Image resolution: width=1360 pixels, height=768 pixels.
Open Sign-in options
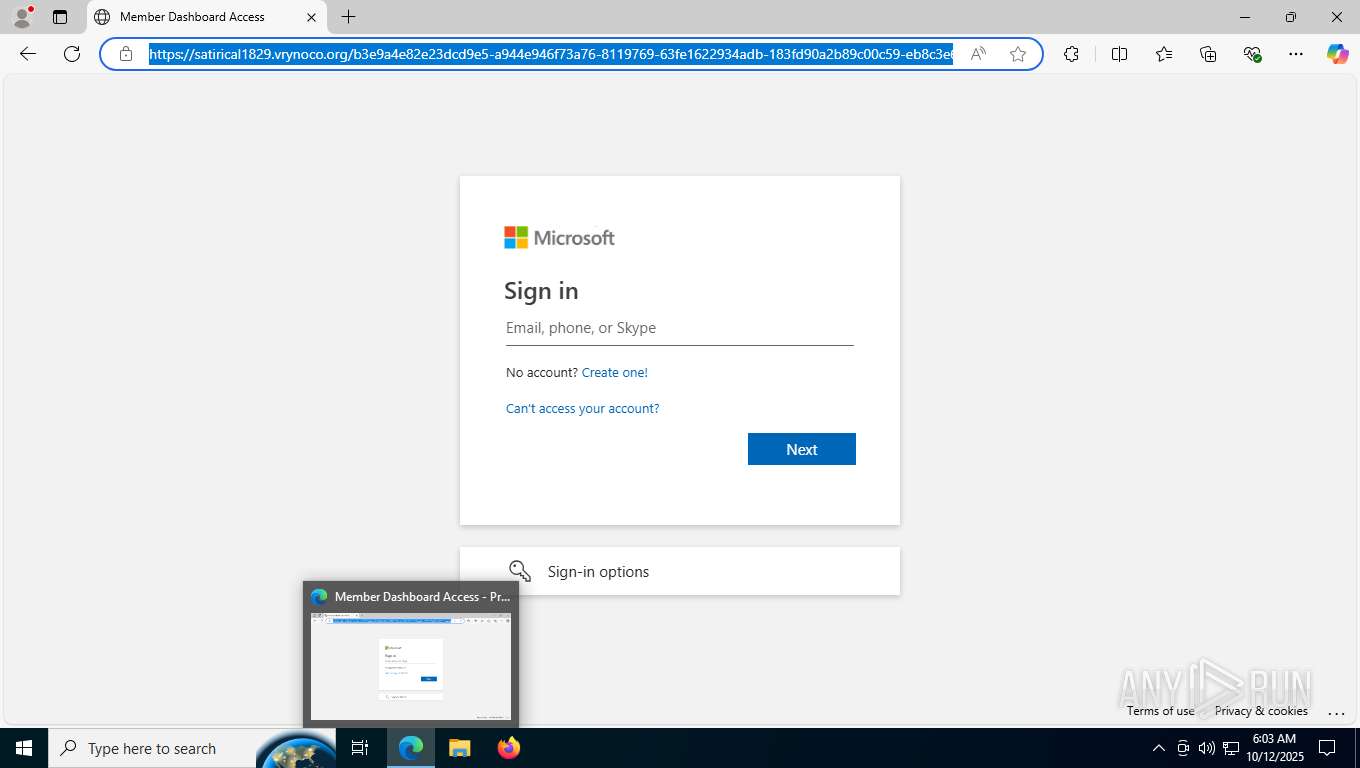680,571
